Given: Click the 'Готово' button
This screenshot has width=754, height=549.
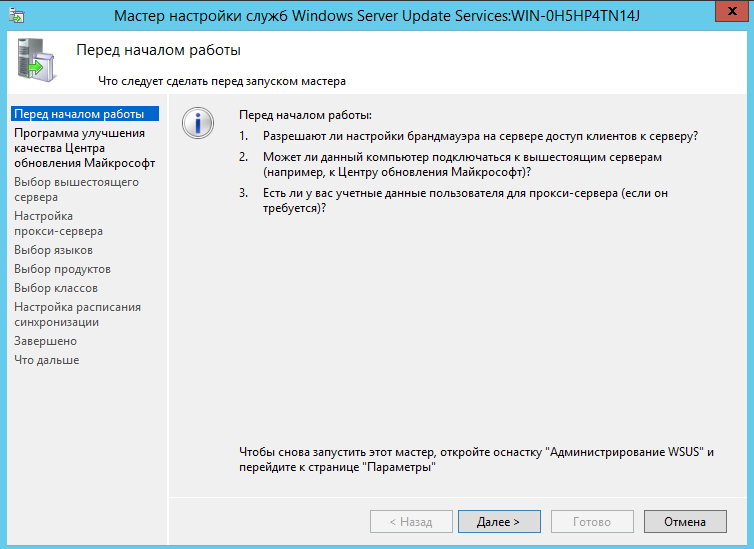Looking at the screenshot, I should coord(592,522).
